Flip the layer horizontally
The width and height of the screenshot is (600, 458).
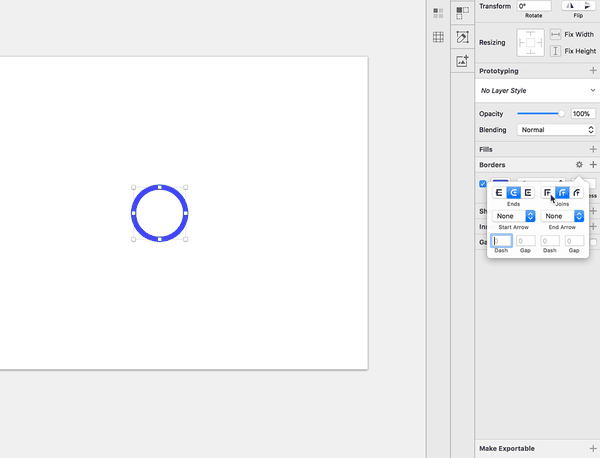(x=570, y=6)
